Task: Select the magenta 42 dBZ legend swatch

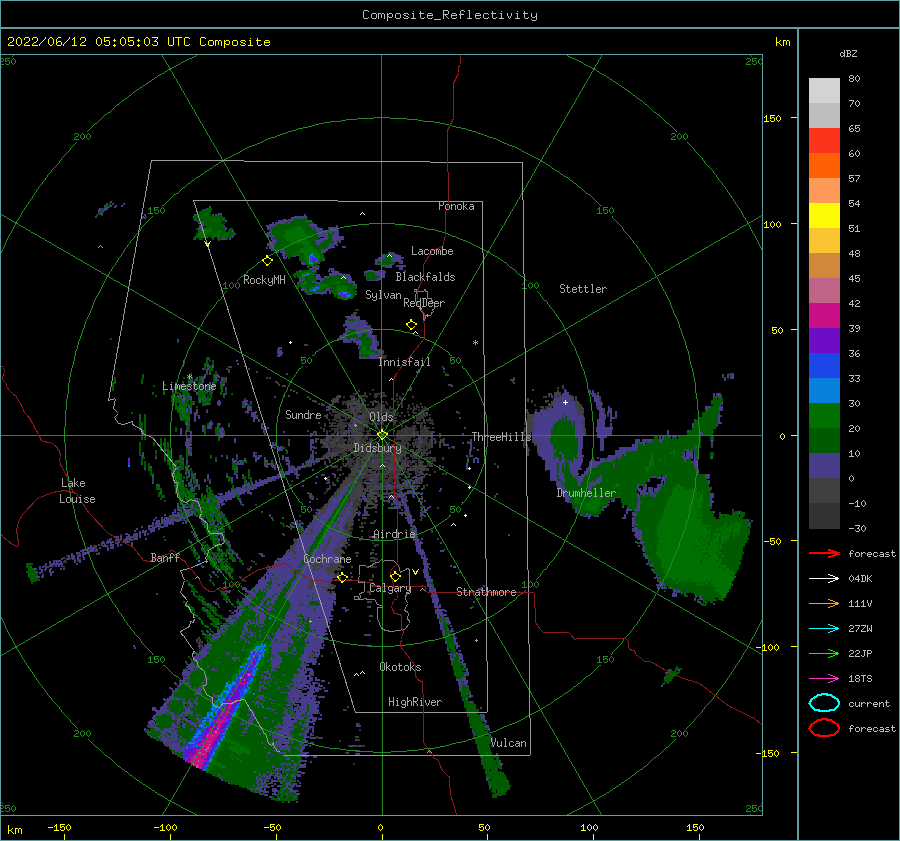Action: pos(824,315)
